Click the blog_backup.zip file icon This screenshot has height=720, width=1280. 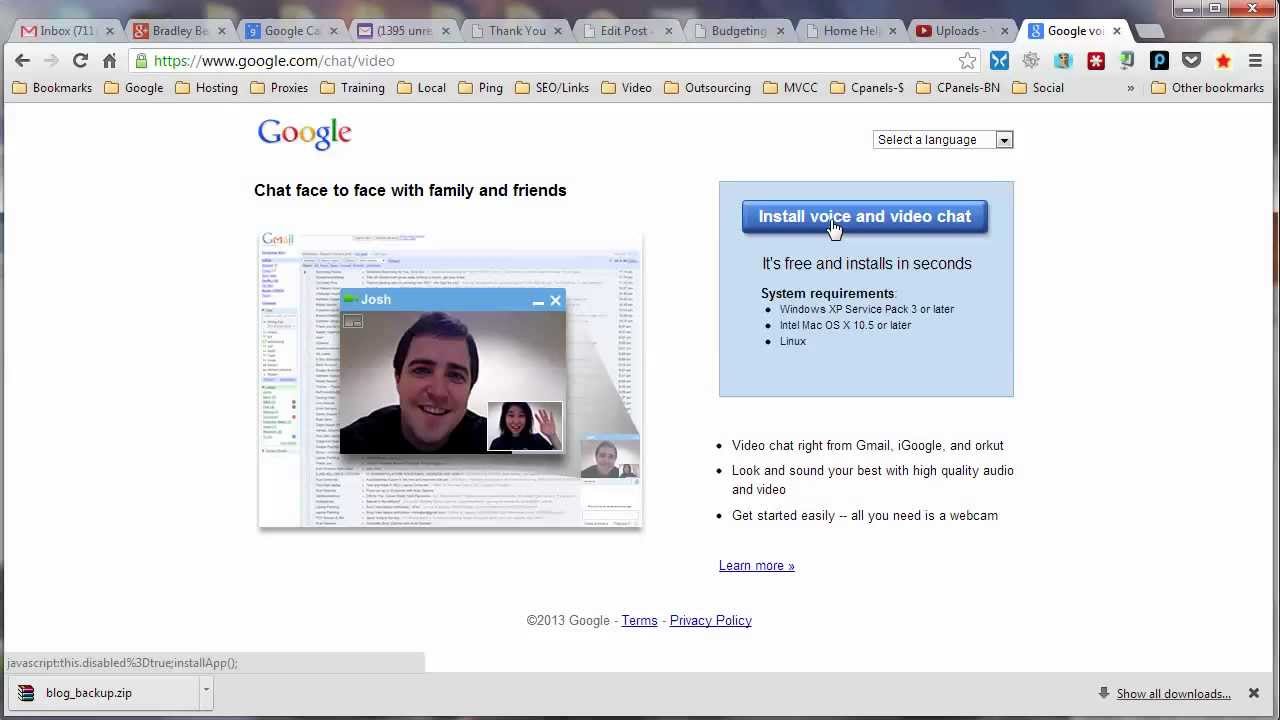coord(26,693)
